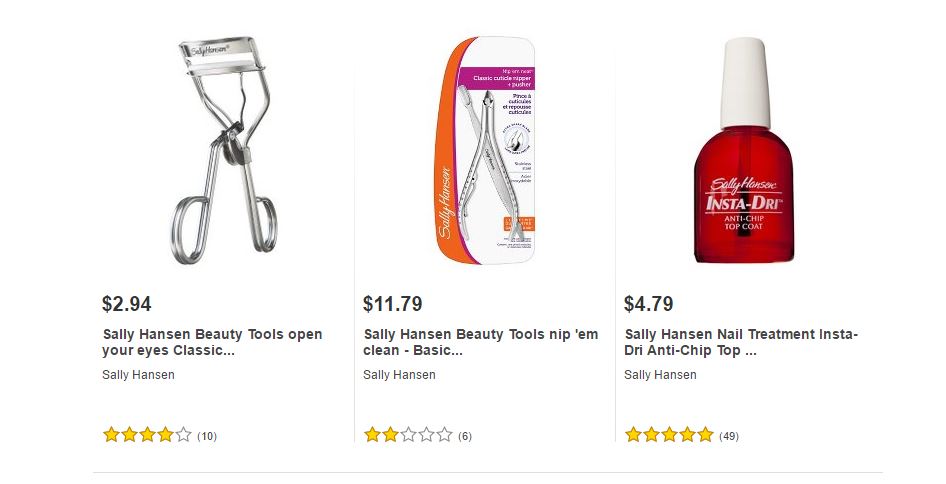Screen dimensions: 946x484
Task: Click the $11.79 price
Action: pos(393,304)
